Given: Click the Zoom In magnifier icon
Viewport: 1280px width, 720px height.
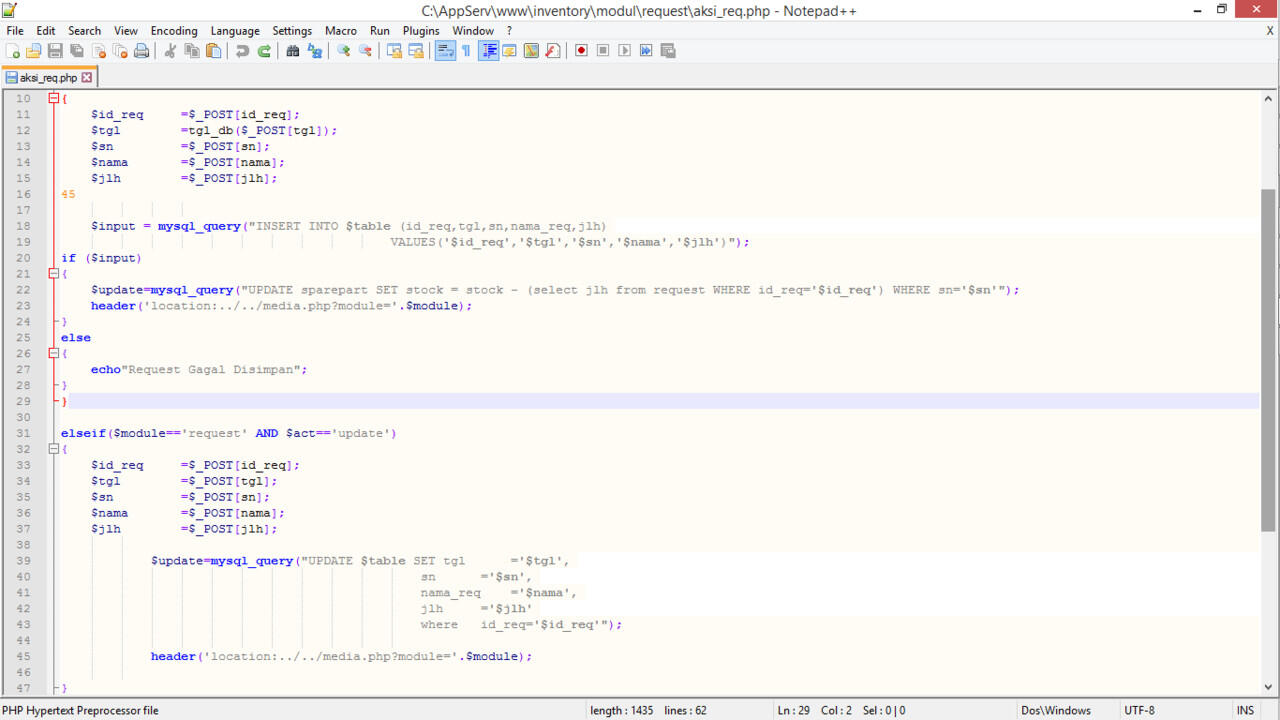Looking at the screenshot, I should click(x=343, y=51).
